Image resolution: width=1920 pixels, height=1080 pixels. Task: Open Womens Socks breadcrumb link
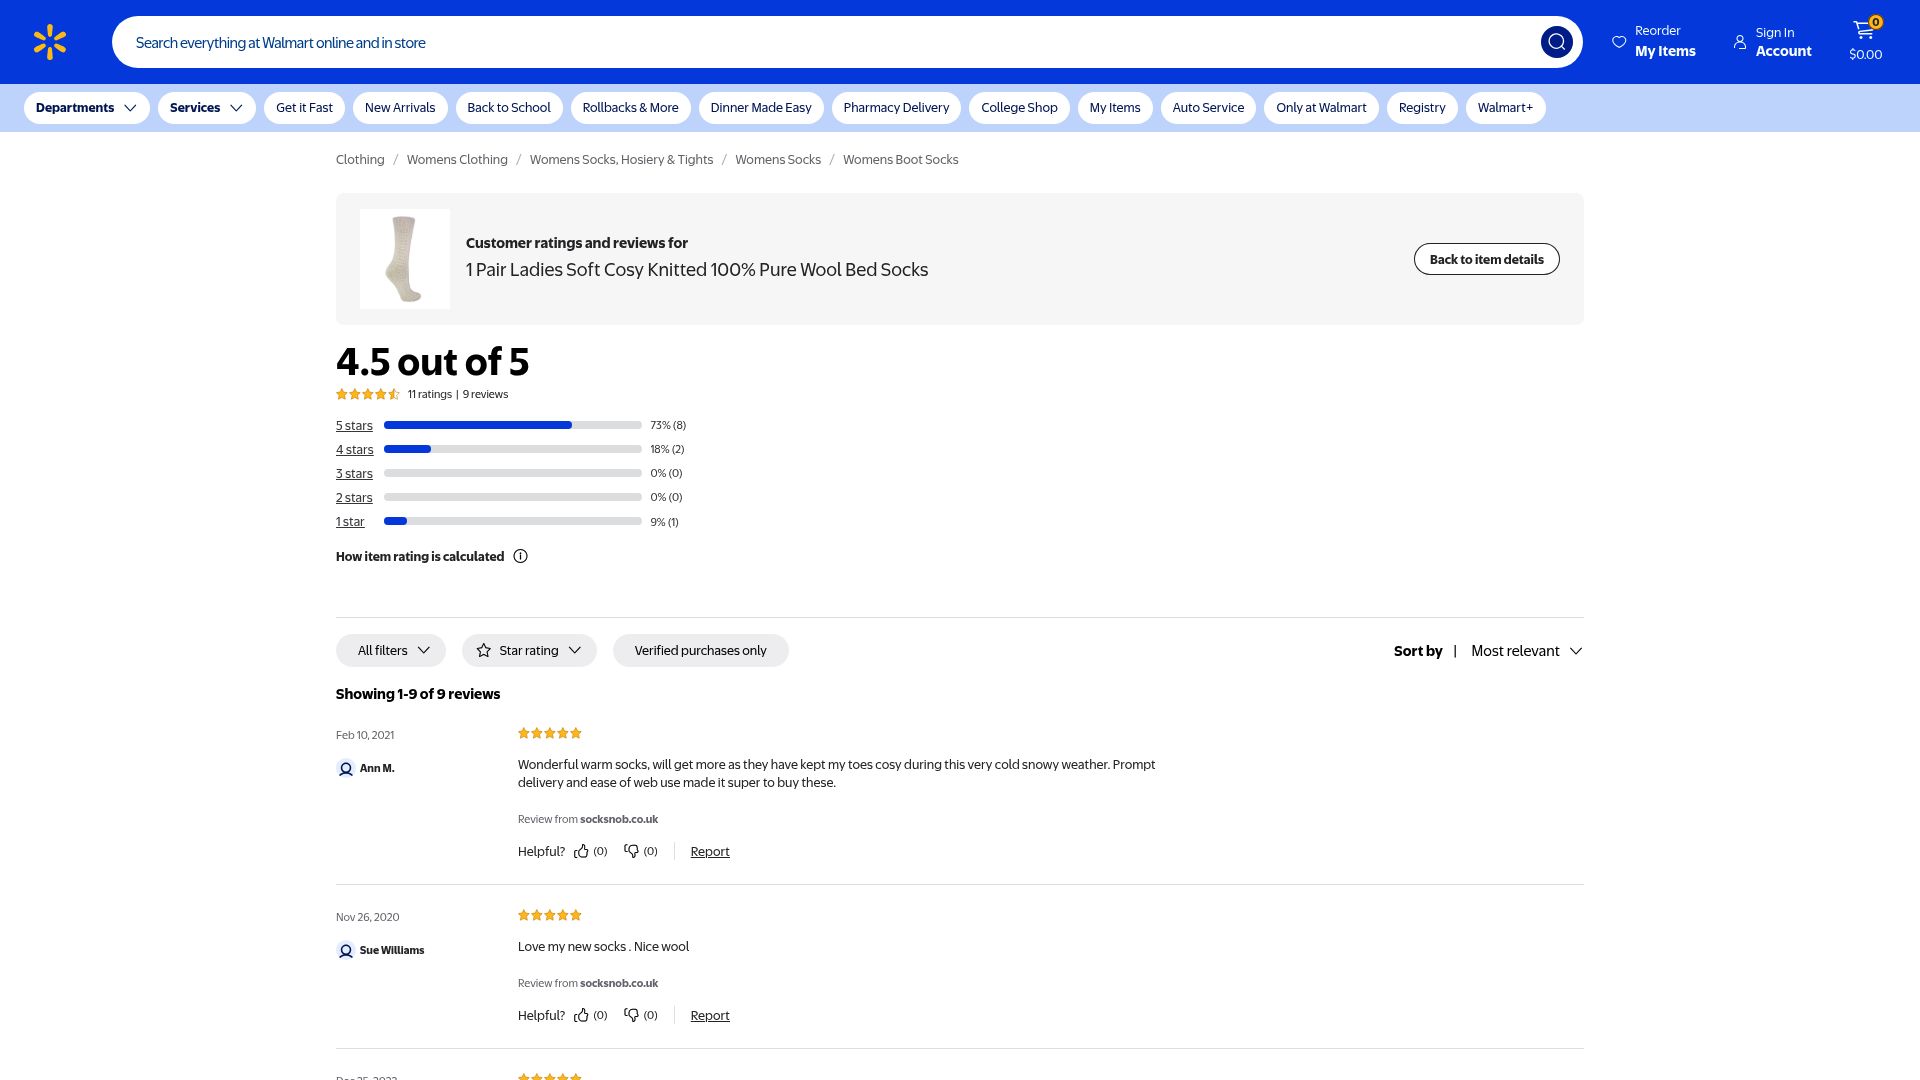[x=778, y=160]
